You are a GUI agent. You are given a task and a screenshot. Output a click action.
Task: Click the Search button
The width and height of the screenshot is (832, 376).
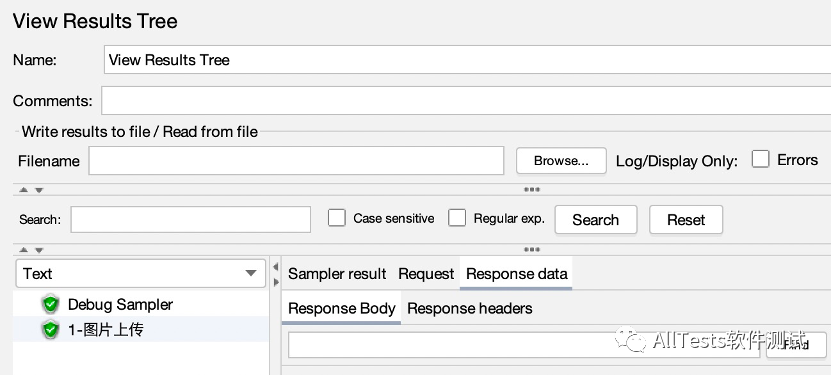(x=596, y=220)
